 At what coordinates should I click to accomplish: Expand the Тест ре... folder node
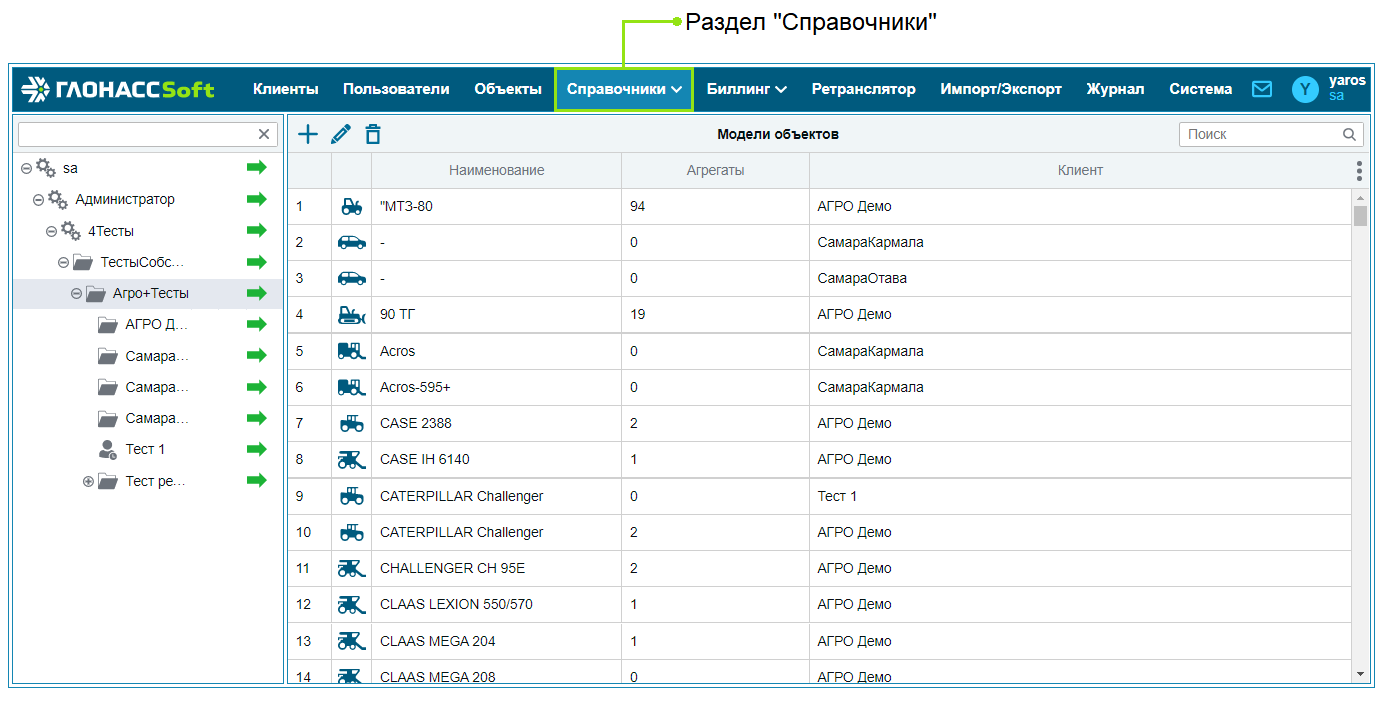click(88, 481)
